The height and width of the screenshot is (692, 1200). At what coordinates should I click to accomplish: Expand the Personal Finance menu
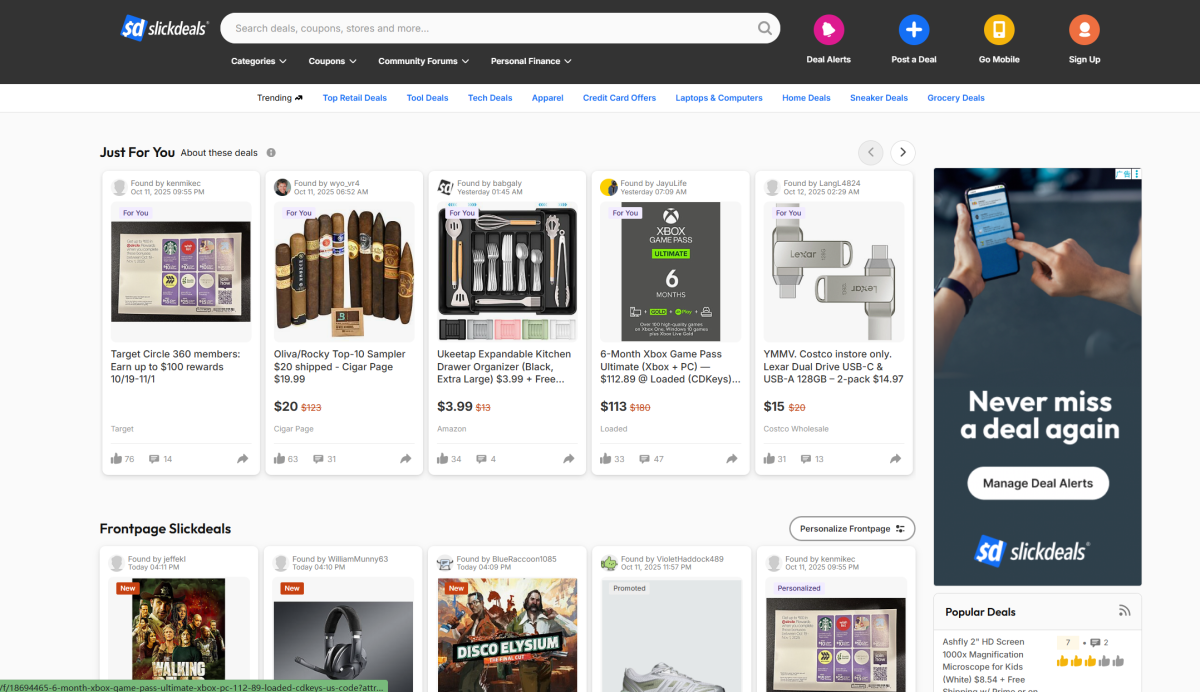531,61
